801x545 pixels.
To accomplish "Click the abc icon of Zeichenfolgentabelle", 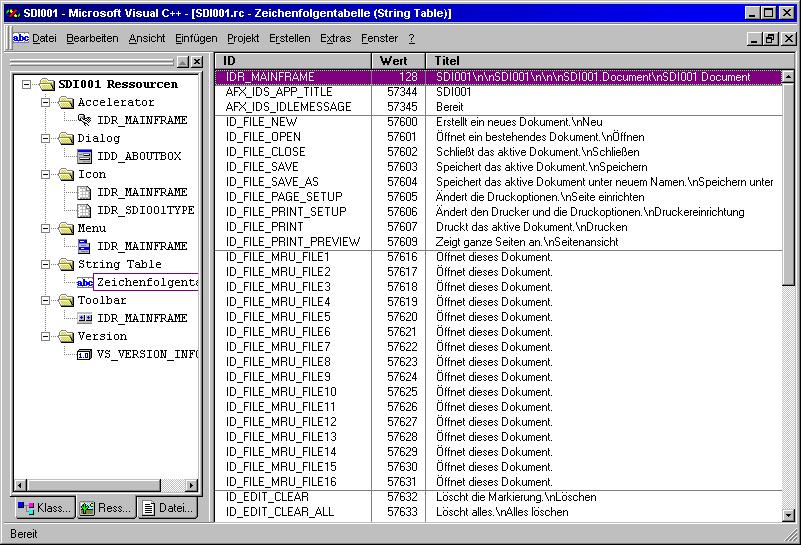I will coord(84,282).
